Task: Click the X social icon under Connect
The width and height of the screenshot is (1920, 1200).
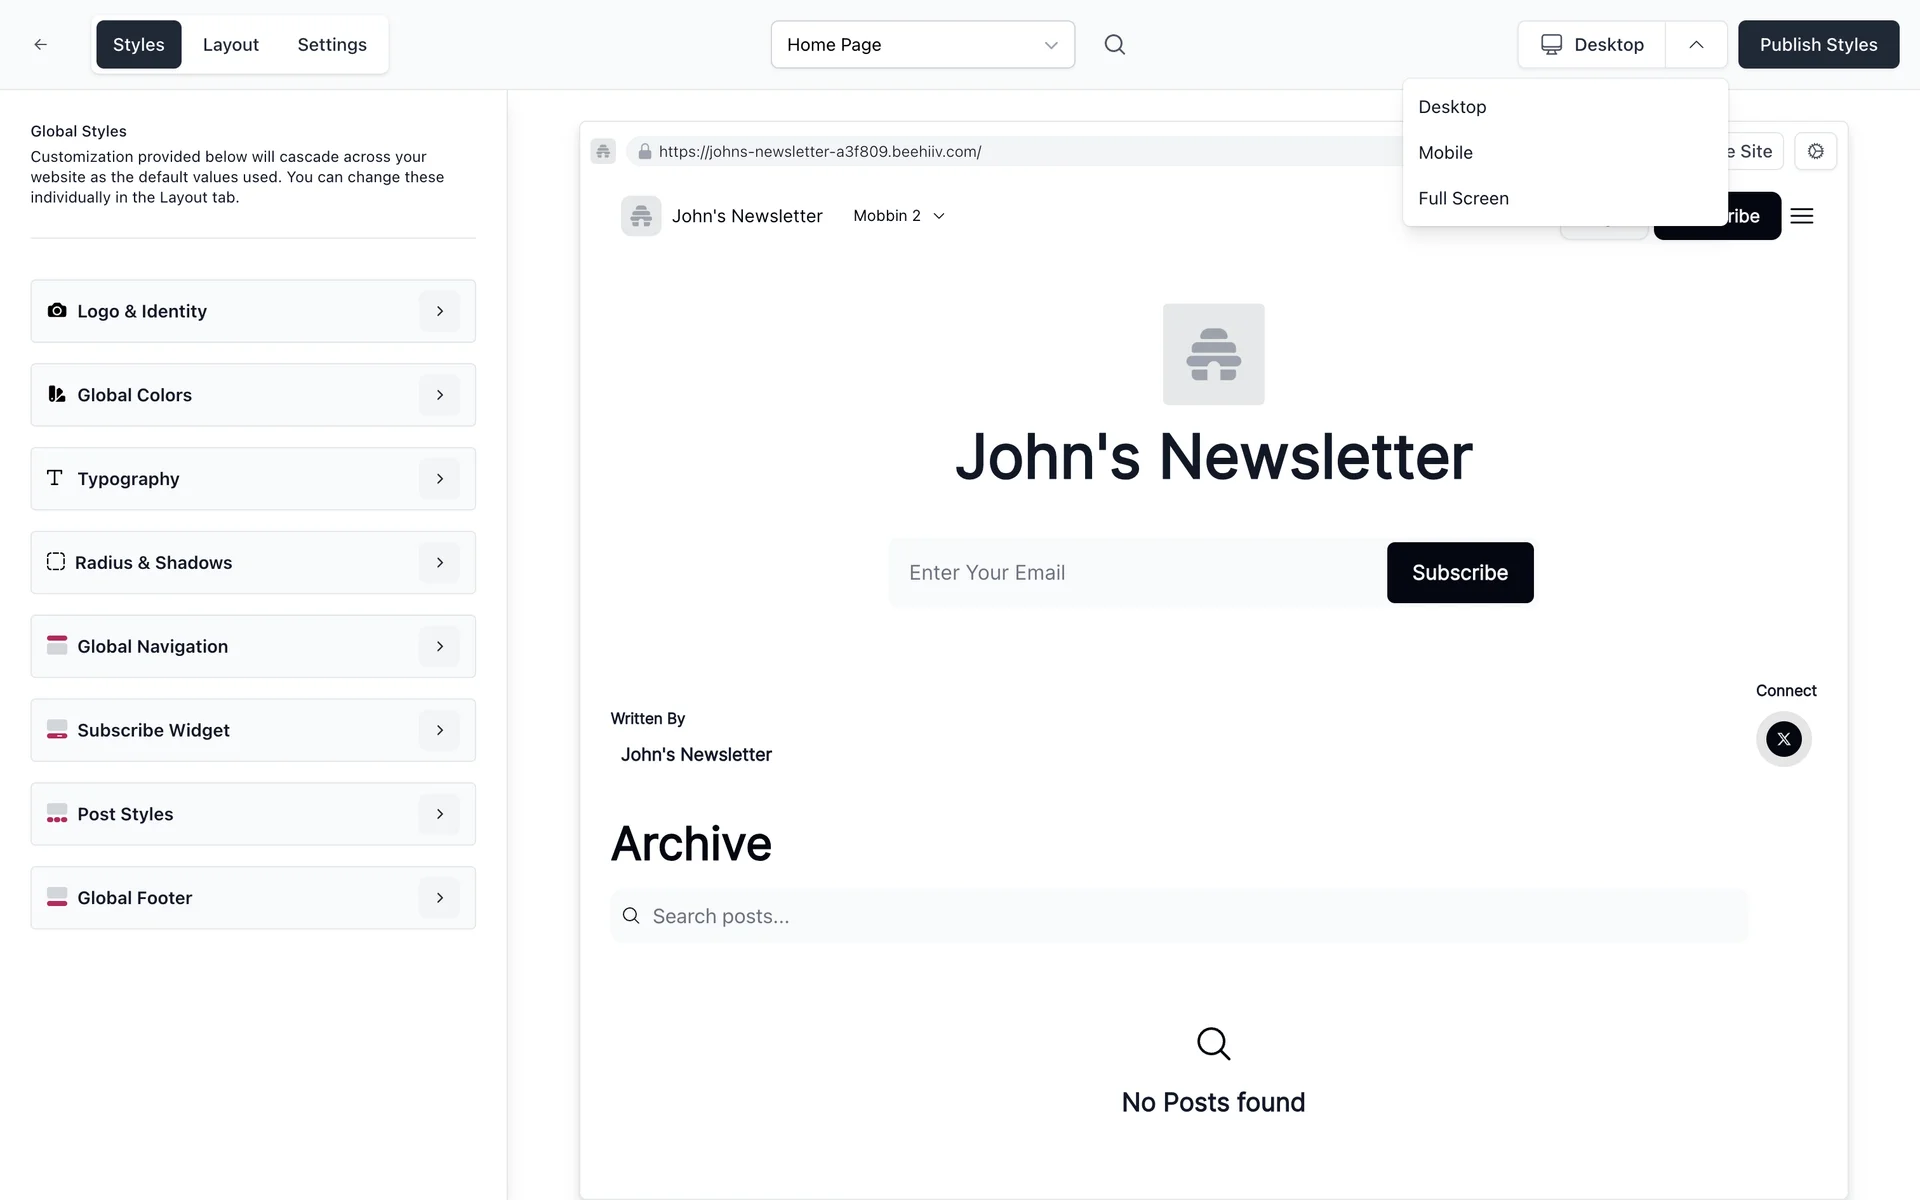Action: (1783, 739)
